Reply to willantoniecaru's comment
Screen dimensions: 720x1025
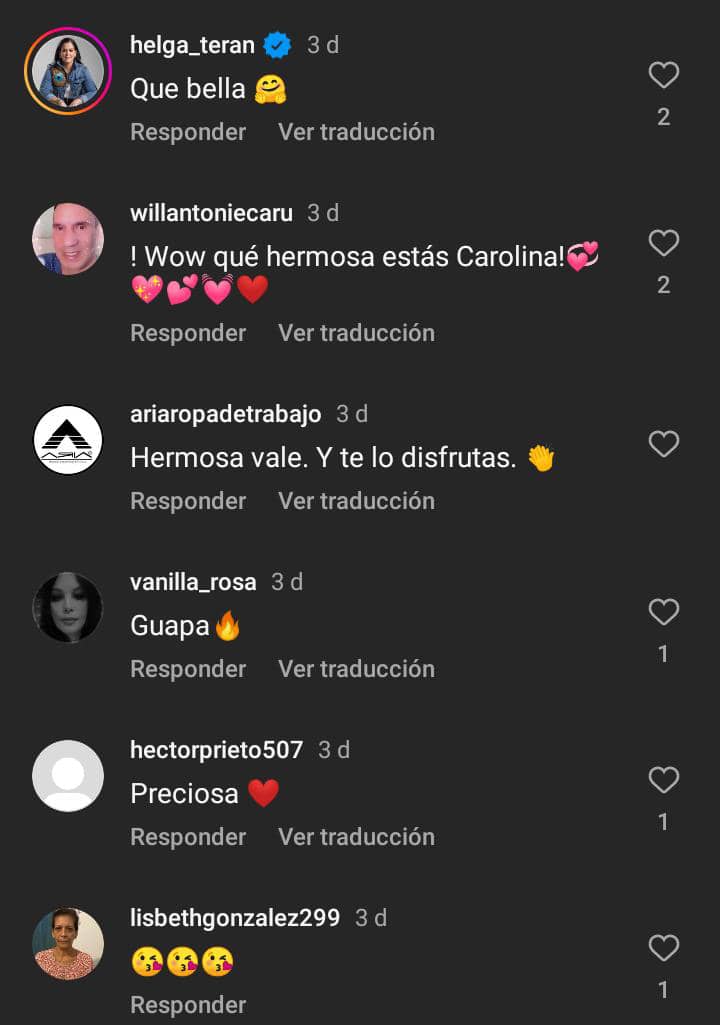coord(188,333)
